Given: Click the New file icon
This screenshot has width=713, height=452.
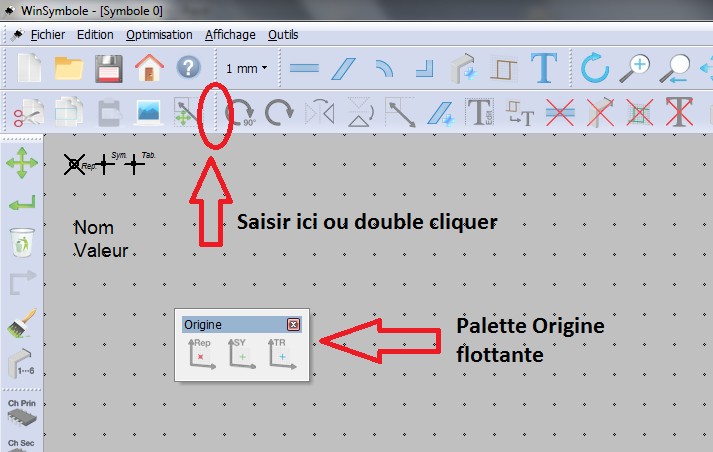Looking at the screenshot, I should point(29,68).
